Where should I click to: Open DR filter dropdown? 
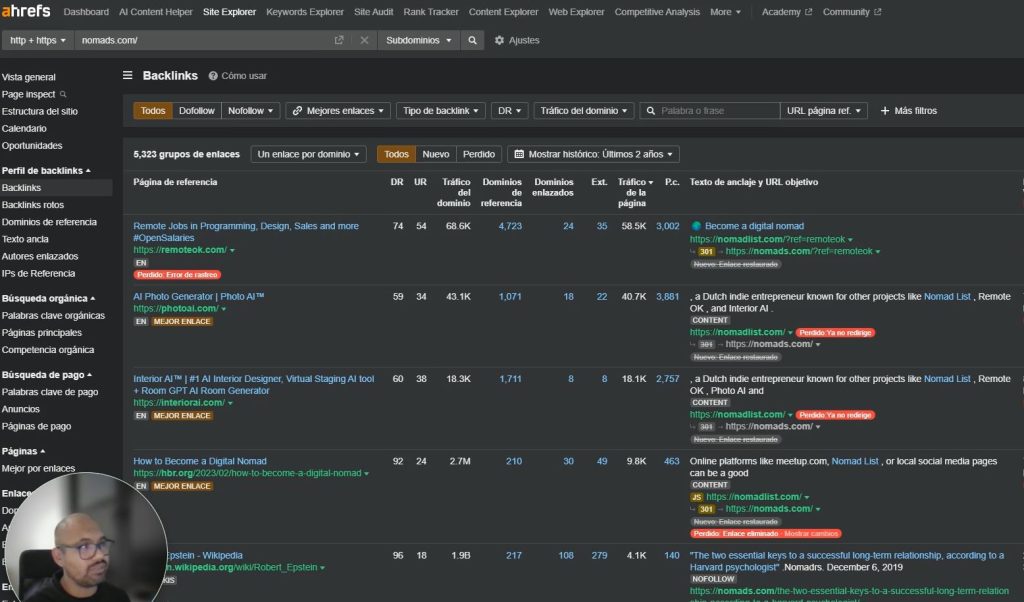point(509,111)
